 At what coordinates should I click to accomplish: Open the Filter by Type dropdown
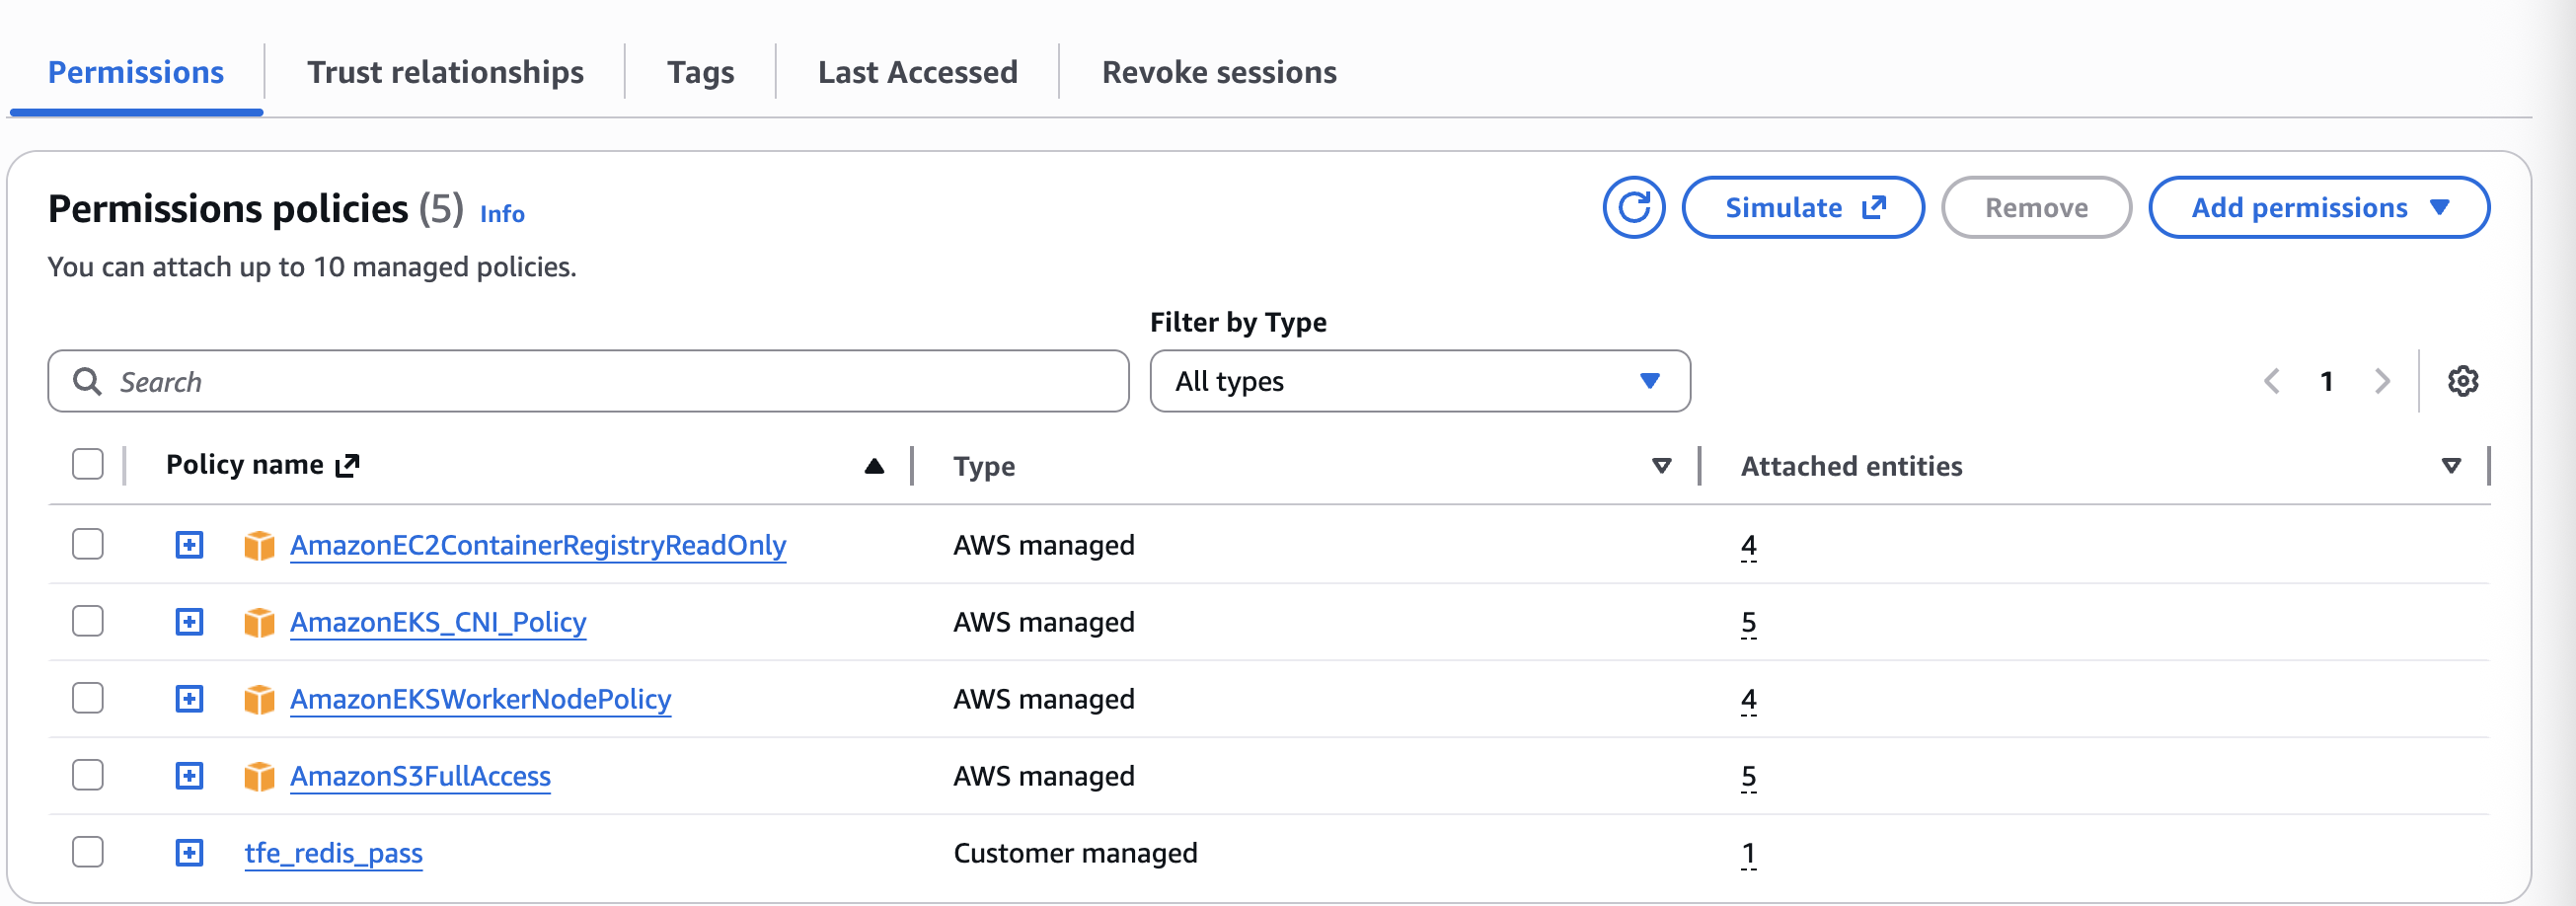[1419, 381]
